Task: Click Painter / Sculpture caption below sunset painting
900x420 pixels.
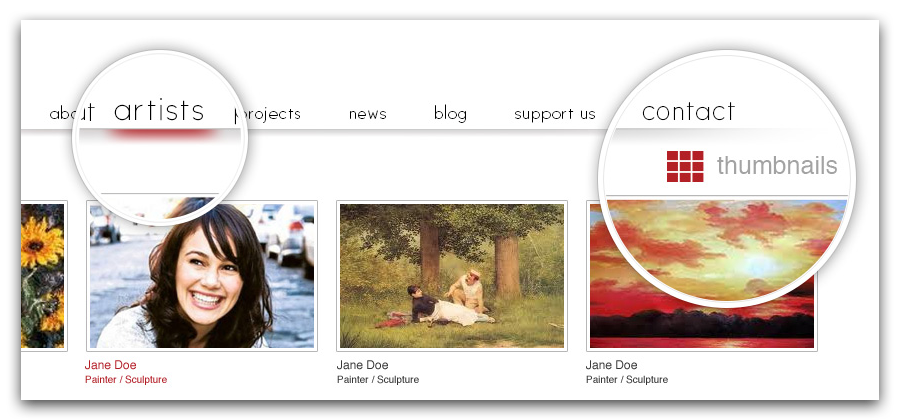Action: pyautogui.click(x=627, y=380)
